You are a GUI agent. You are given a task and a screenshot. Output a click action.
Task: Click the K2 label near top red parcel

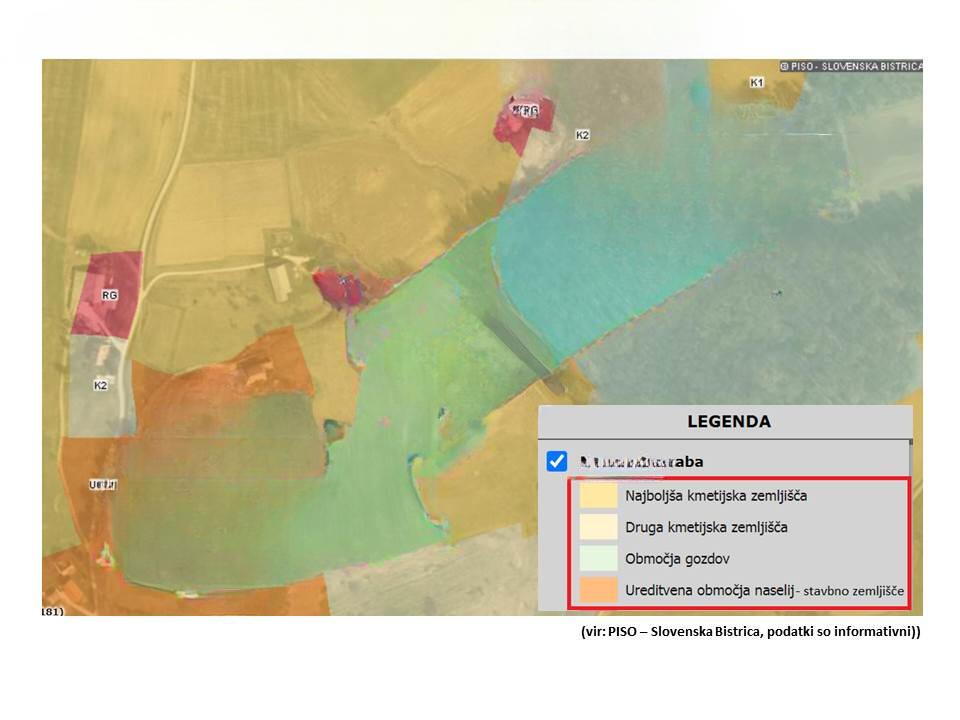coord(582,135)
